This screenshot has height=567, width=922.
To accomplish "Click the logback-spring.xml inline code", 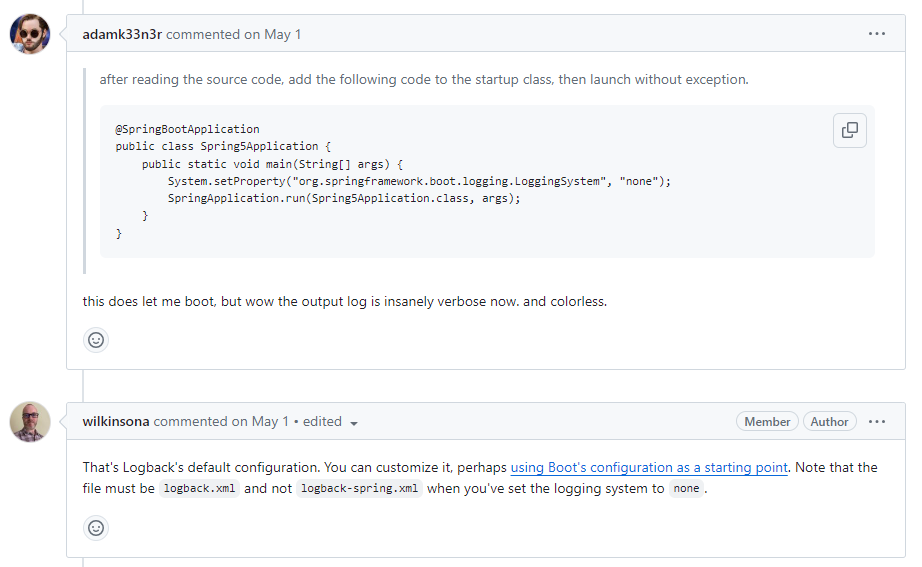I will 360,489.
